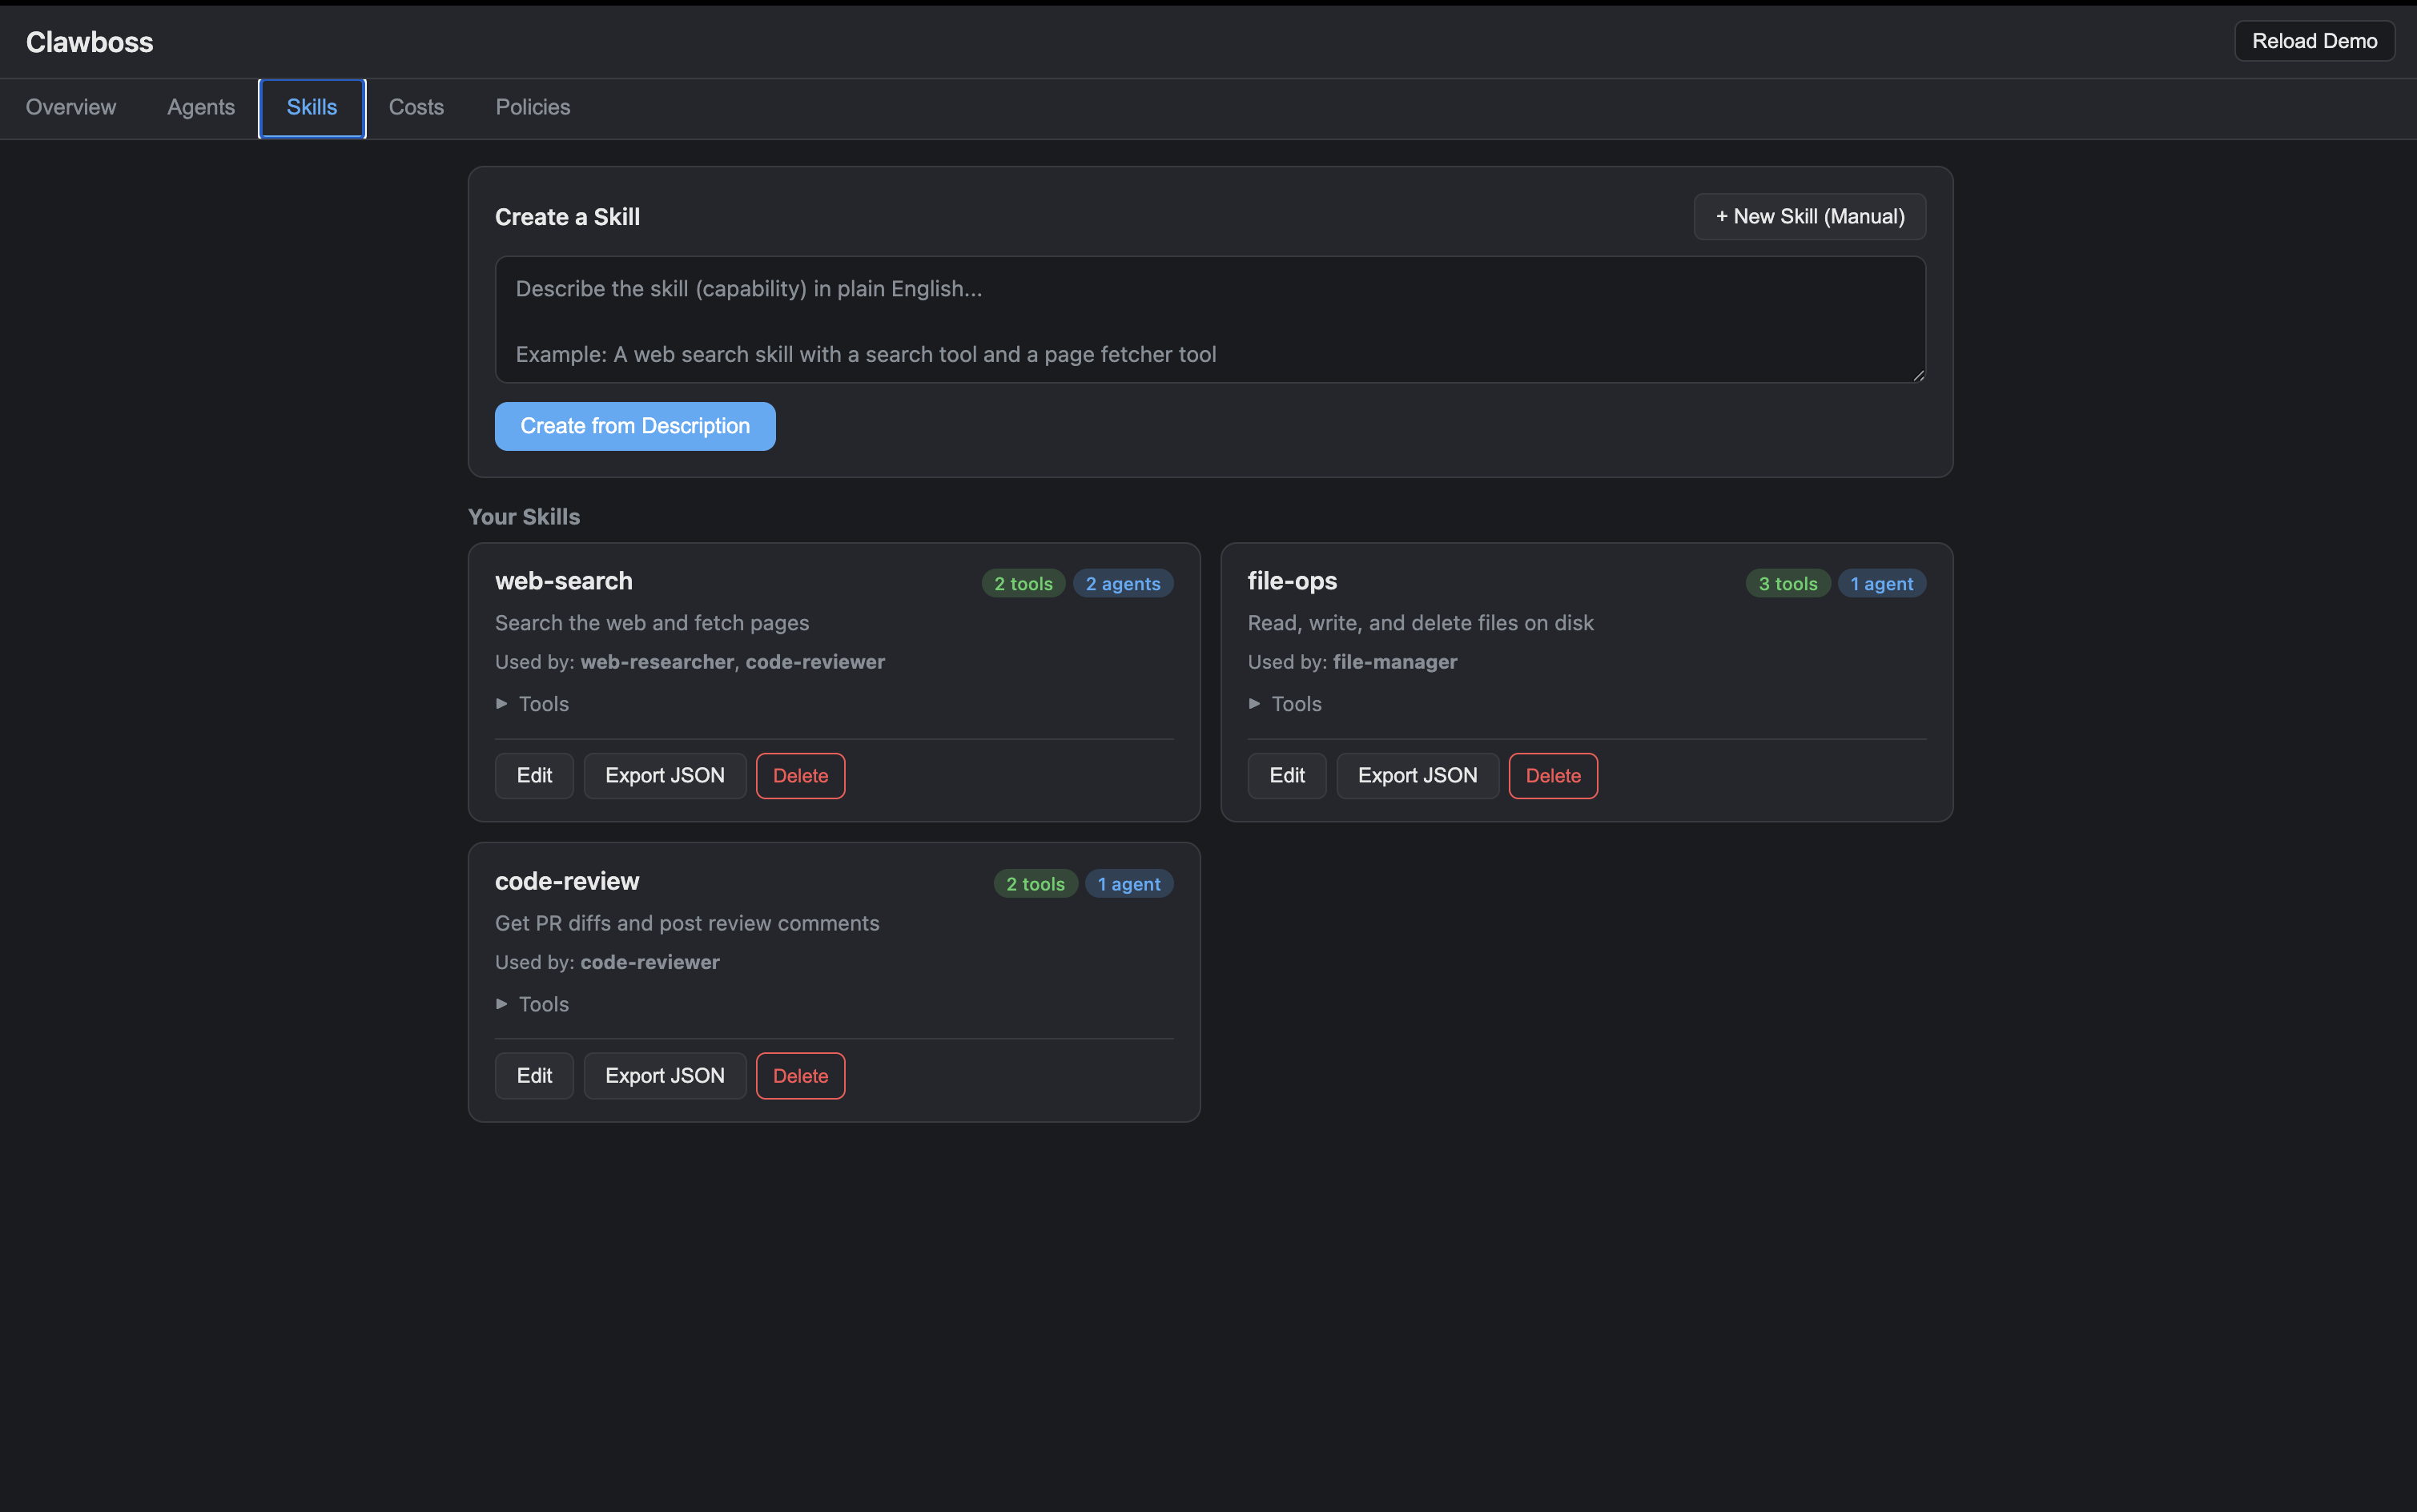Expand the Tools list under file-ops

pyautogui.click(x=1286, y=704)
